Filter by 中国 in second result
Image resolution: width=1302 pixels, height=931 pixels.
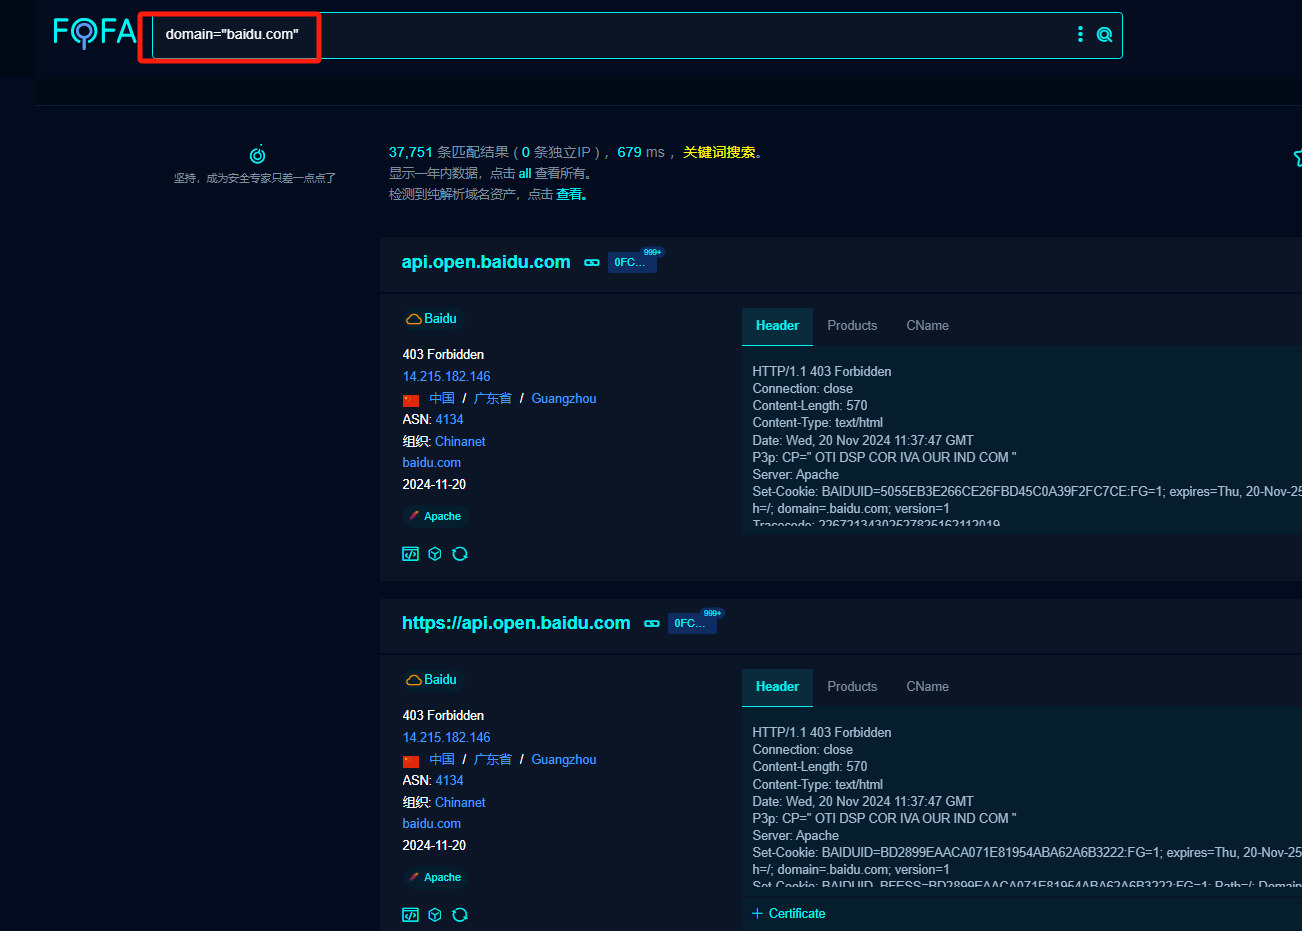coord(442,759)
